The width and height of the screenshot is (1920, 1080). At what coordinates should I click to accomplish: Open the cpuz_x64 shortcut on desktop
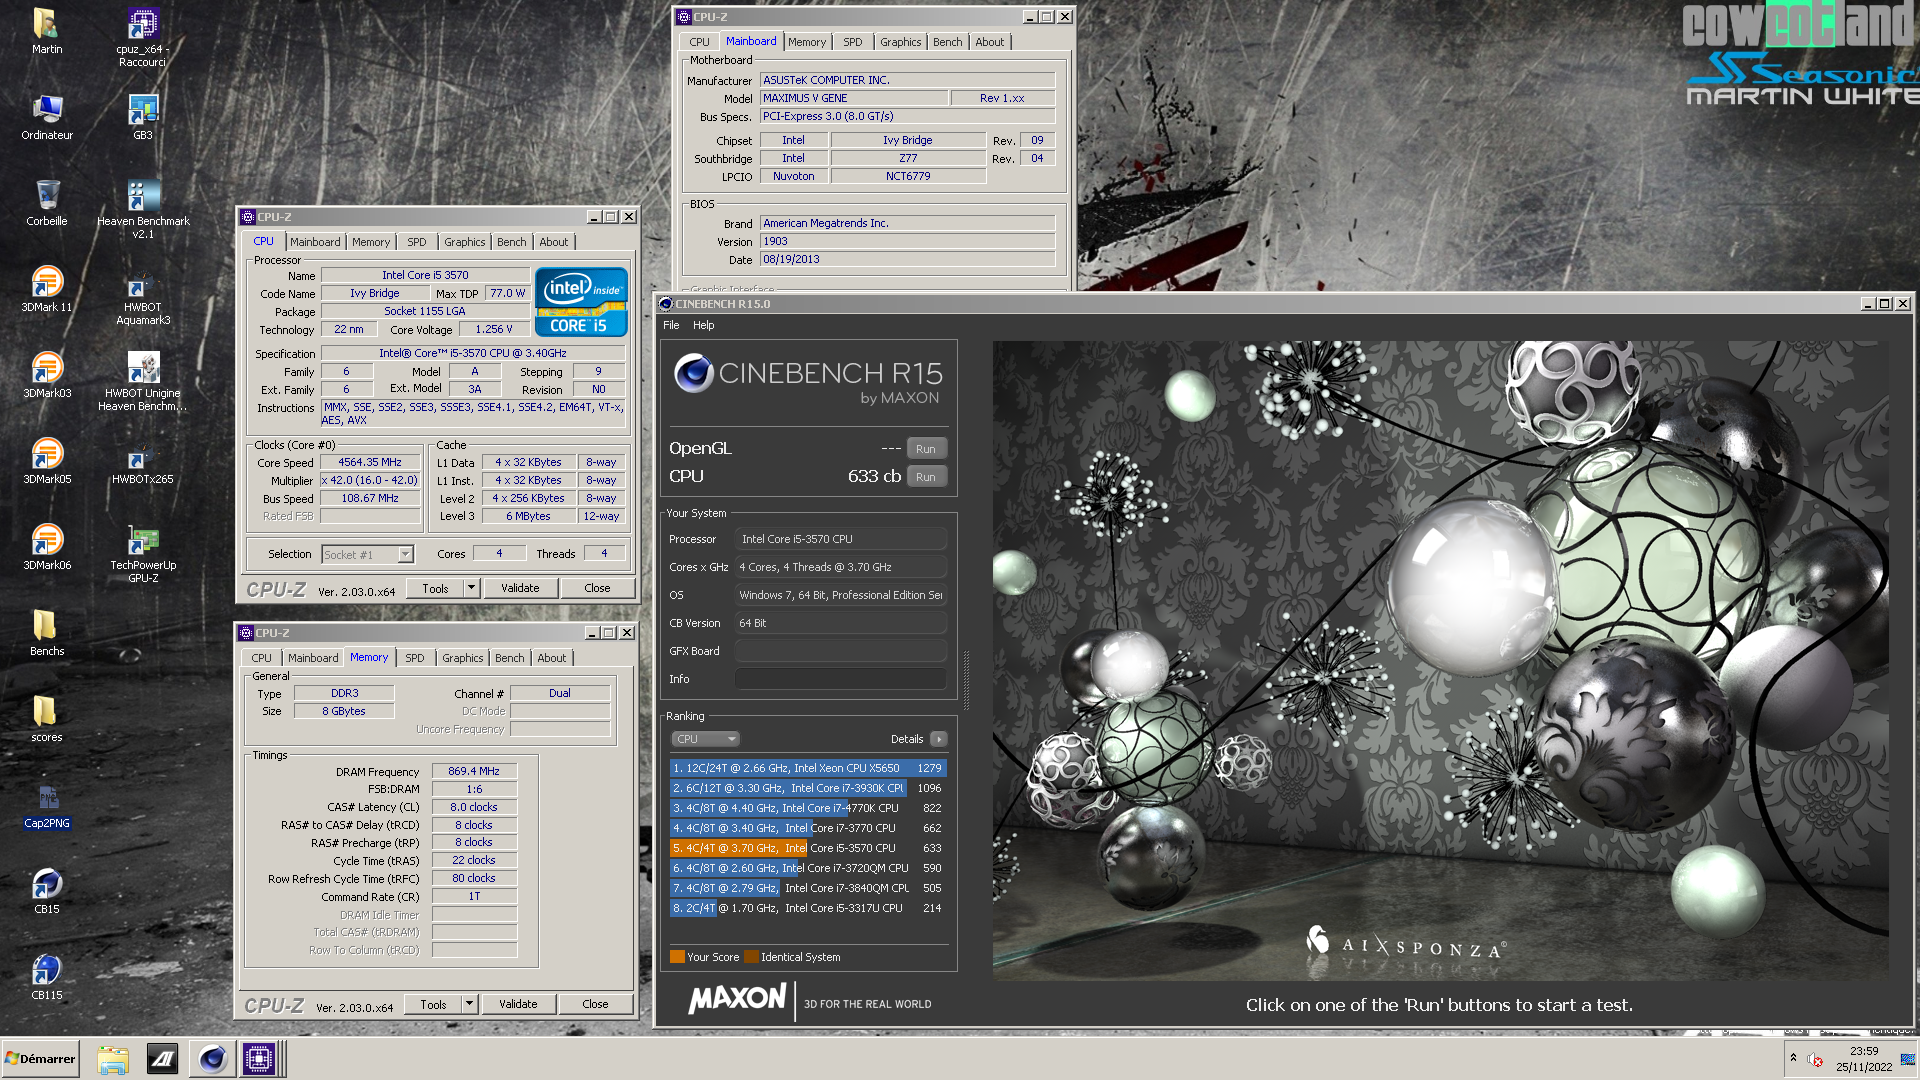pyautogui.click(x=143, y=37)
